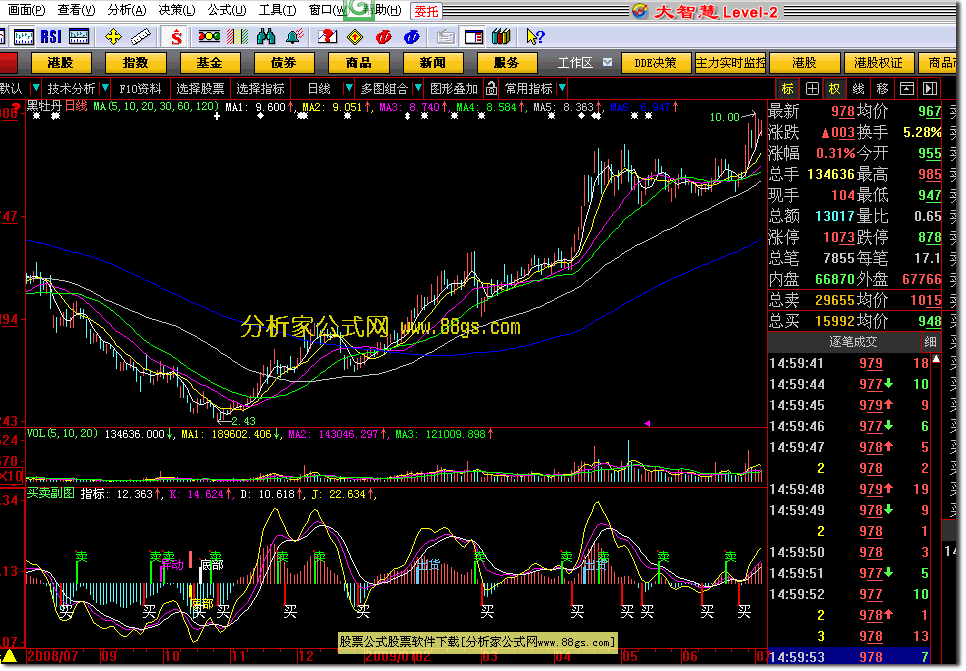Click the left yellow 港股 button
This screenshot has height=671, width=966.
(60, 62)
